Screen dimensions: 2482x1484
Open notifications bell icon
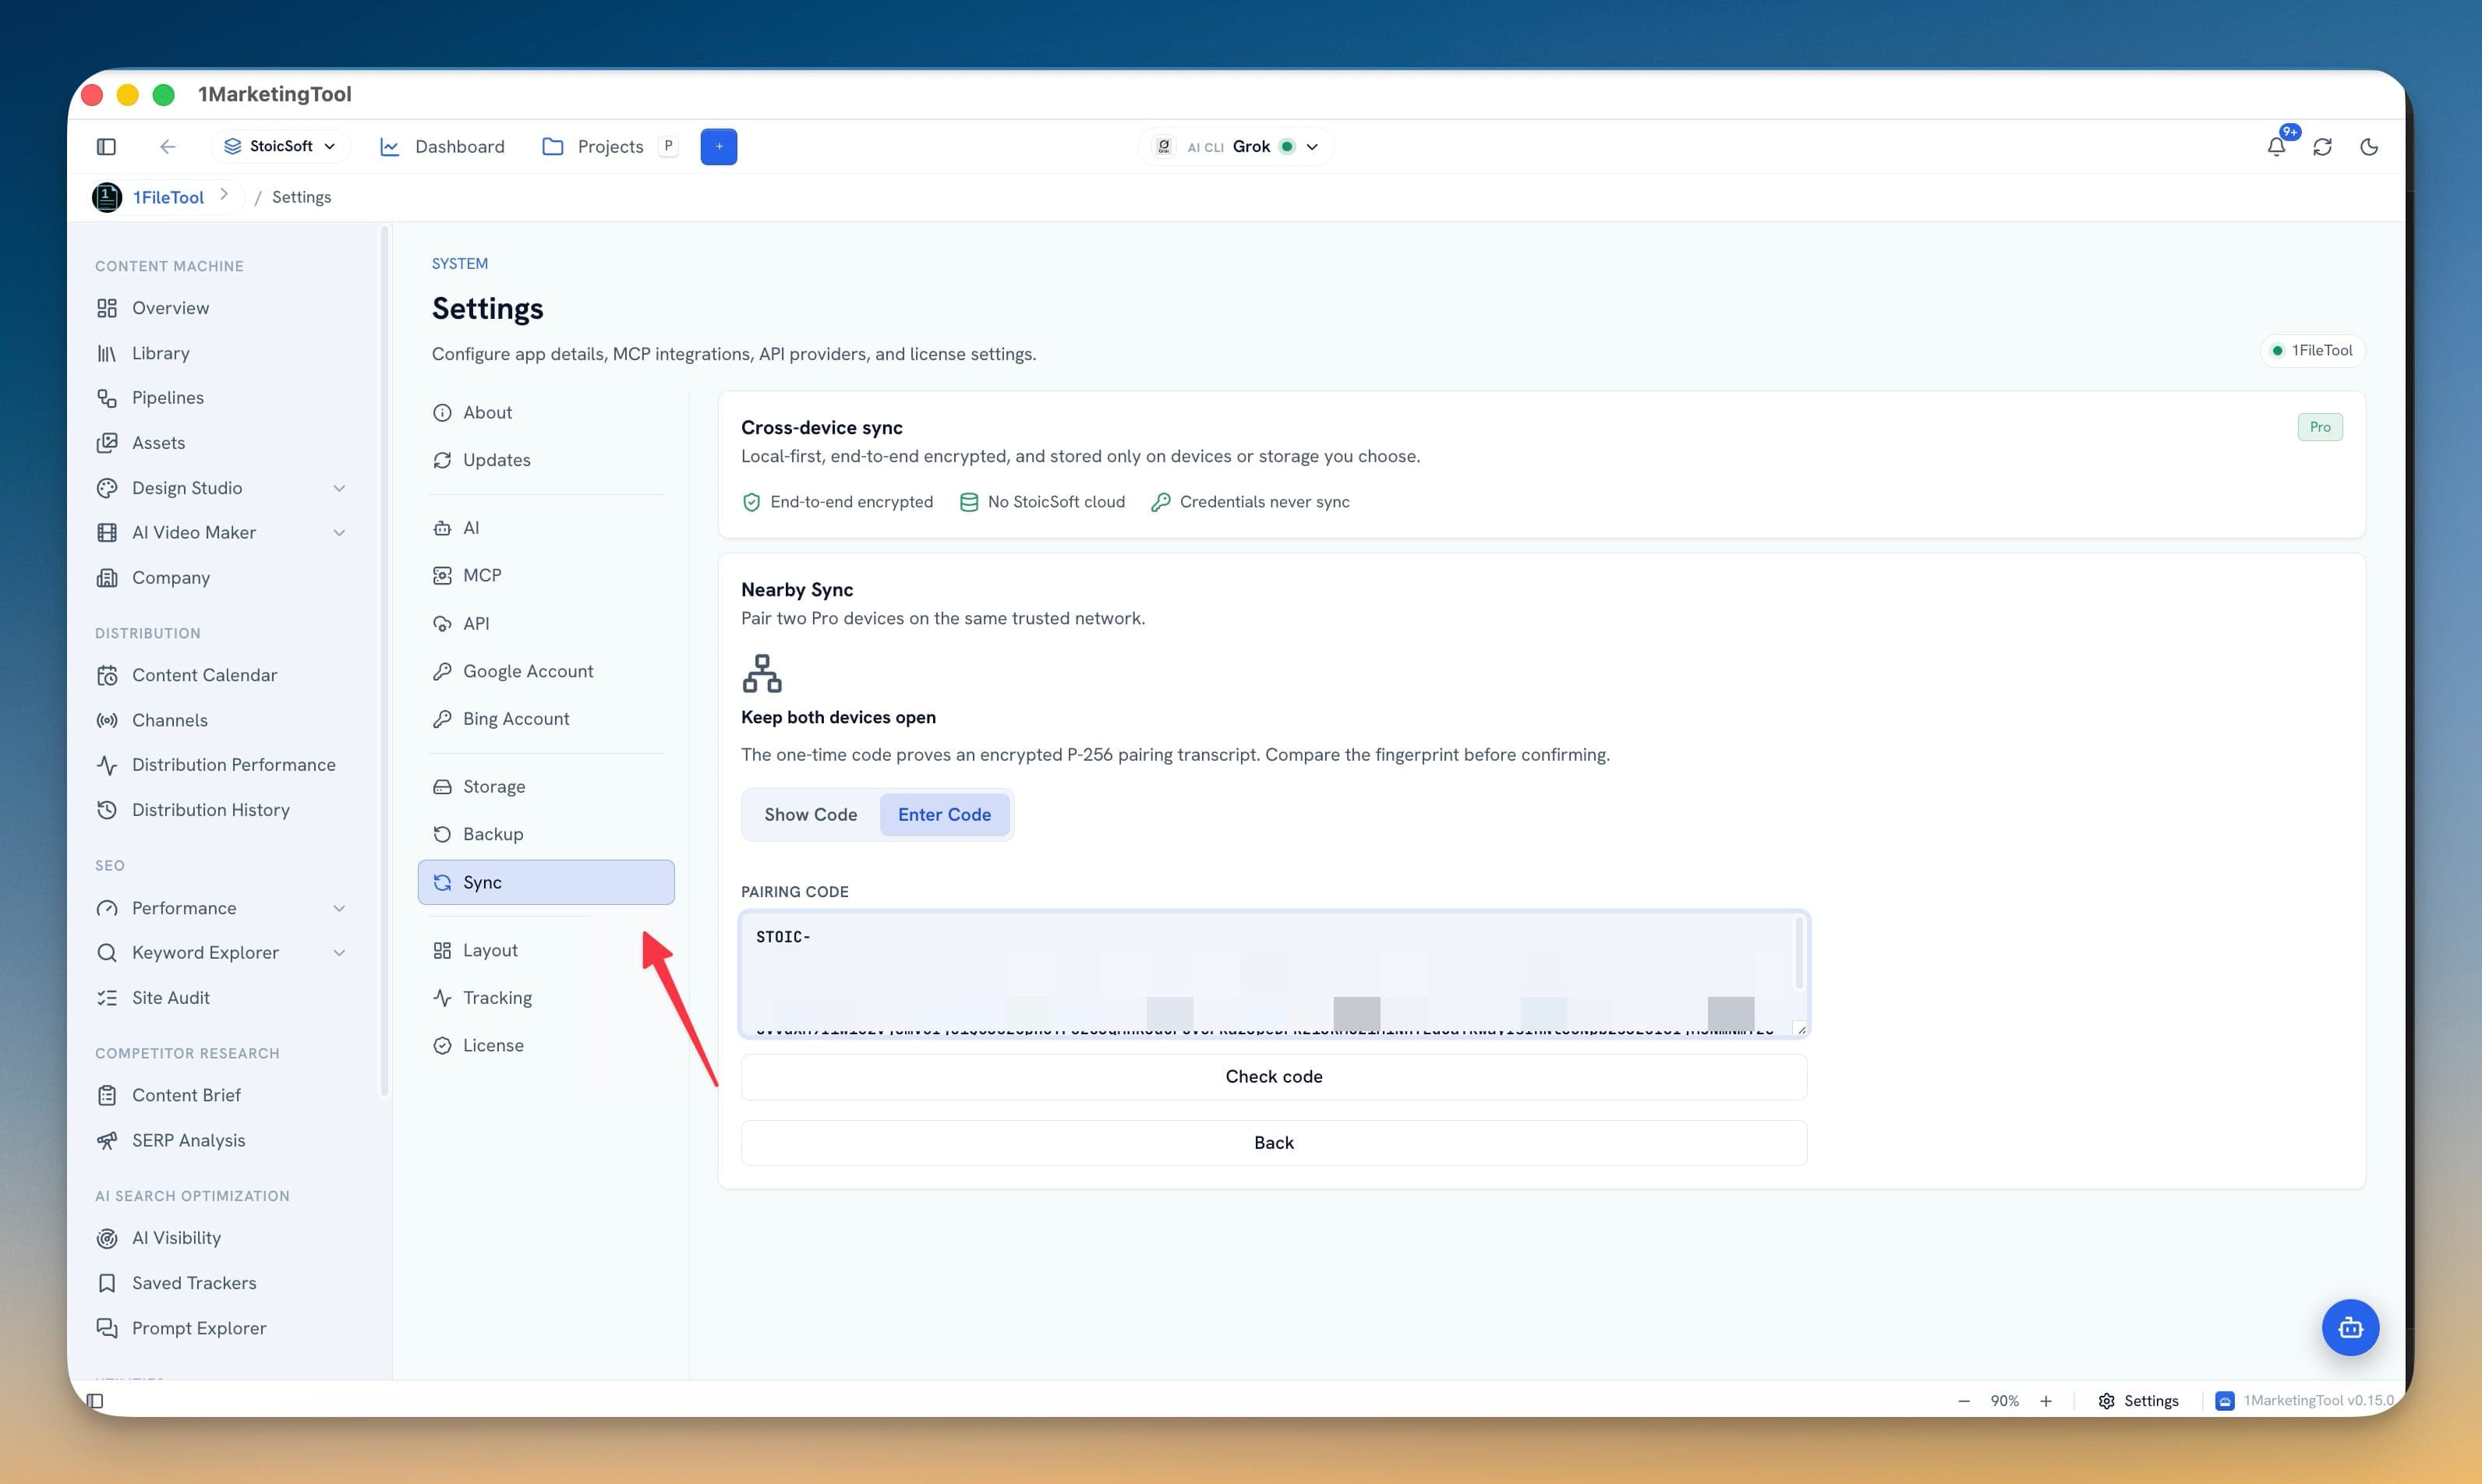2276,146
